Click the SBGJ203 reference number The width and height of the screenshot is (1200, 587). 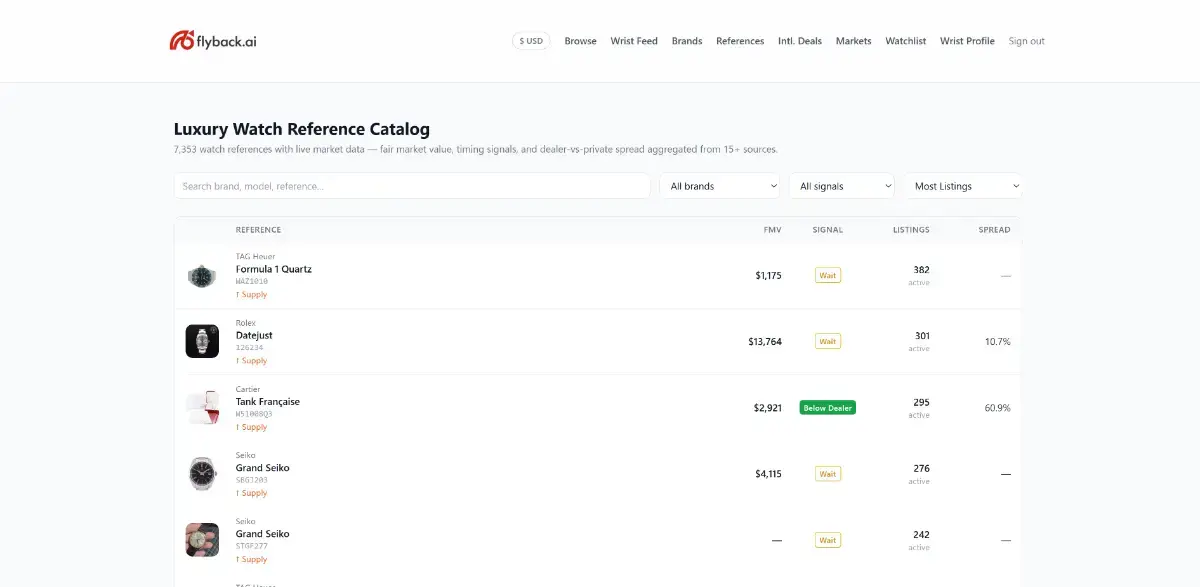pos(252,480)
